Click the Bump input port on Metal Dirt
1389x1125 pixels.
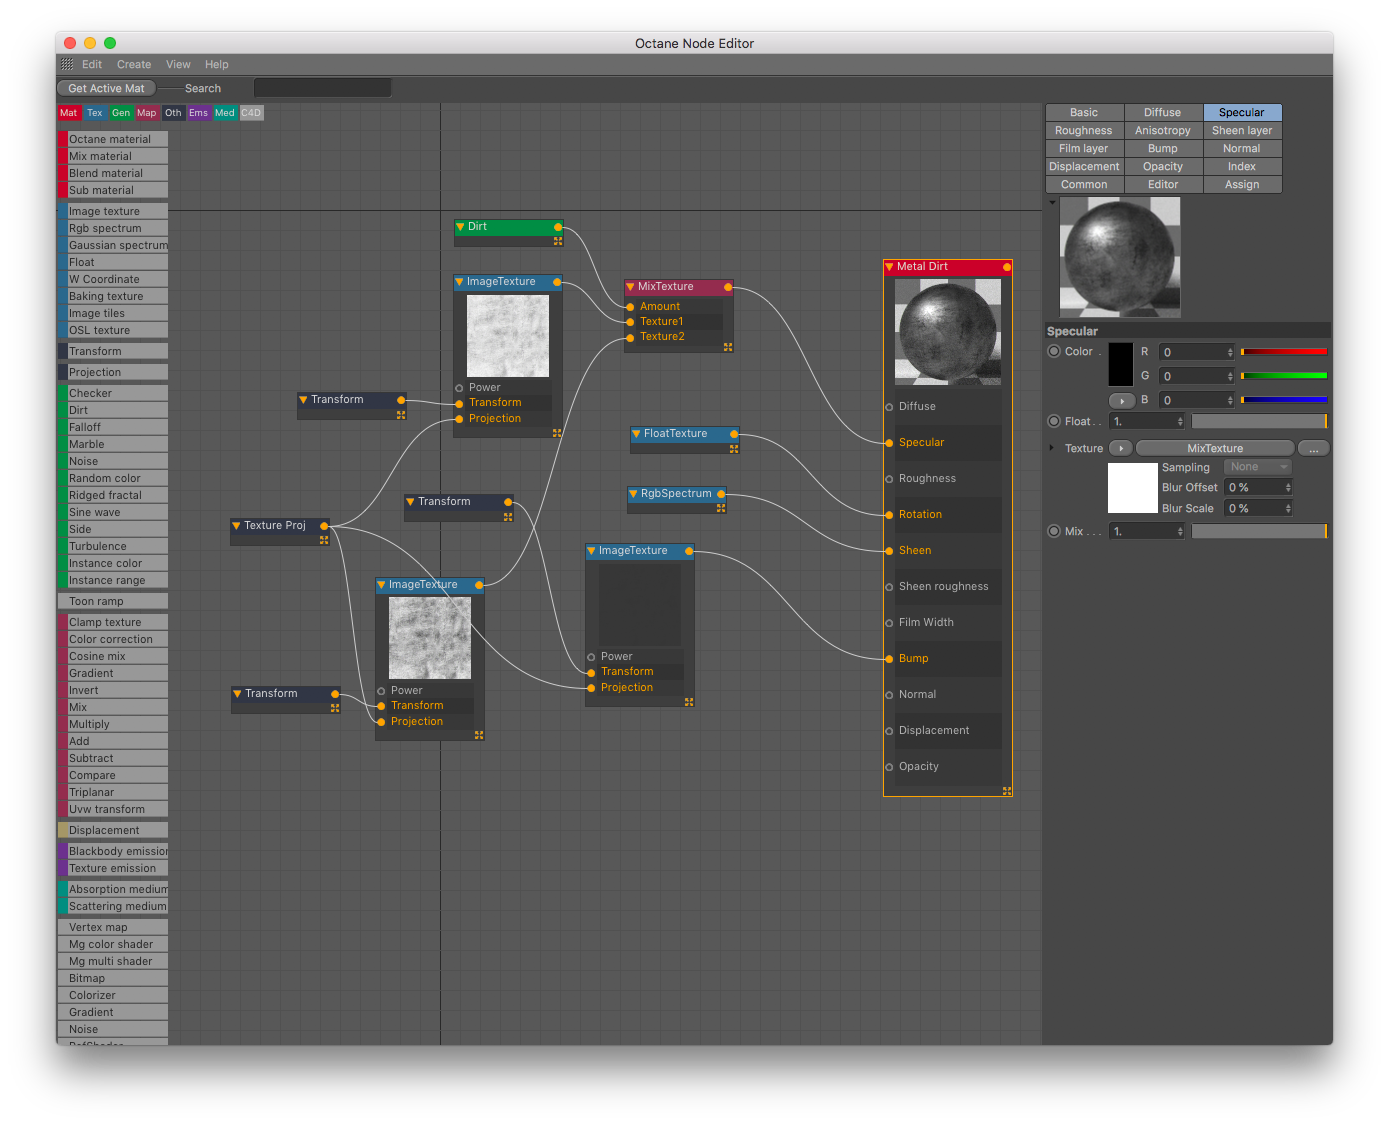pos(889,659)
